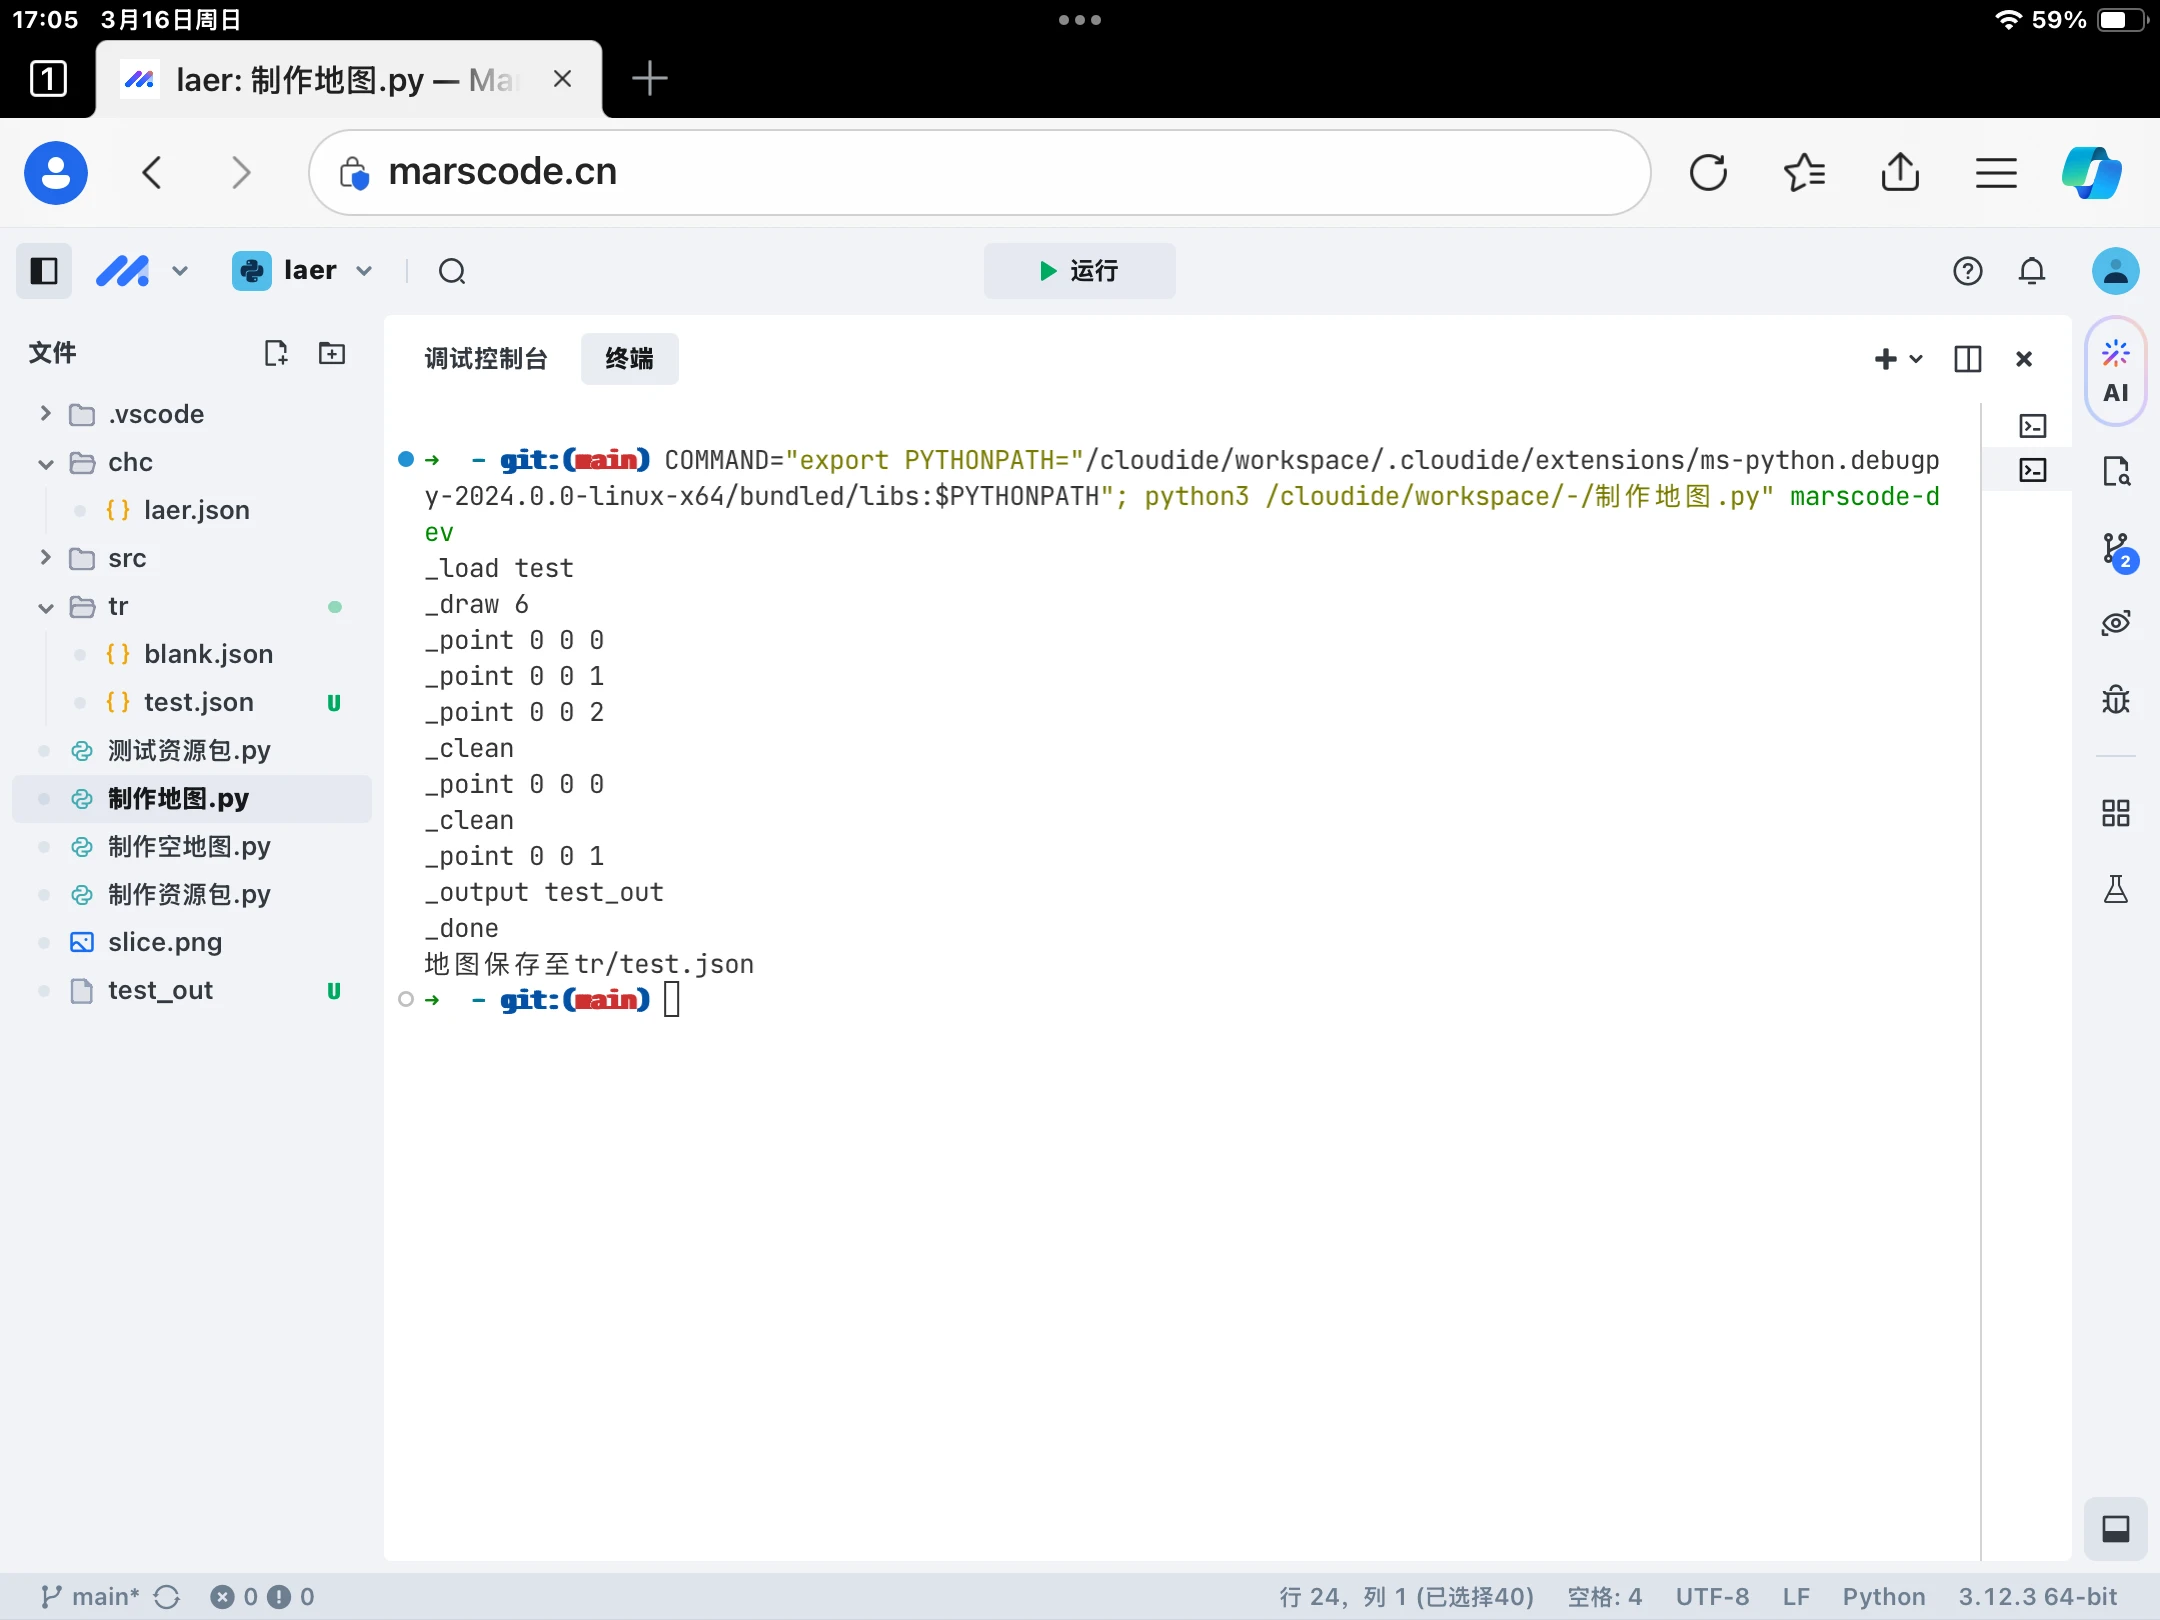
Task: Toggle the left sidebar visibility
Action: pyautogui.click(x=44, y=271)
